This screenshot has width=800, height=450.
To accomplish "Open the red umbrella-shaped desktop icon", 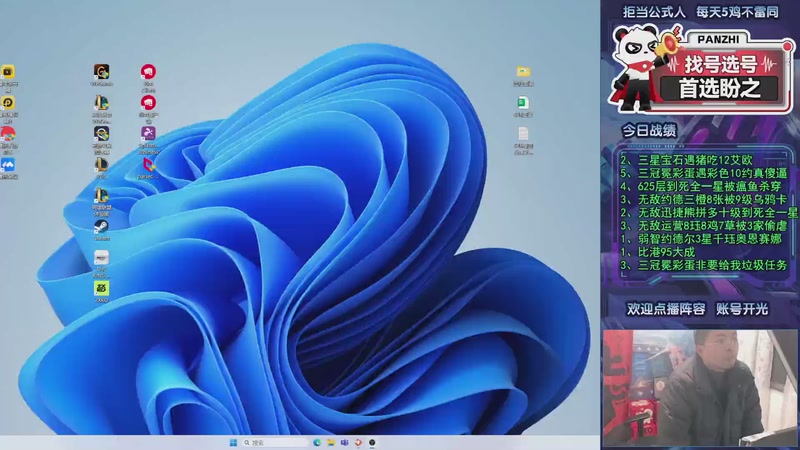I will click(8, 134).
